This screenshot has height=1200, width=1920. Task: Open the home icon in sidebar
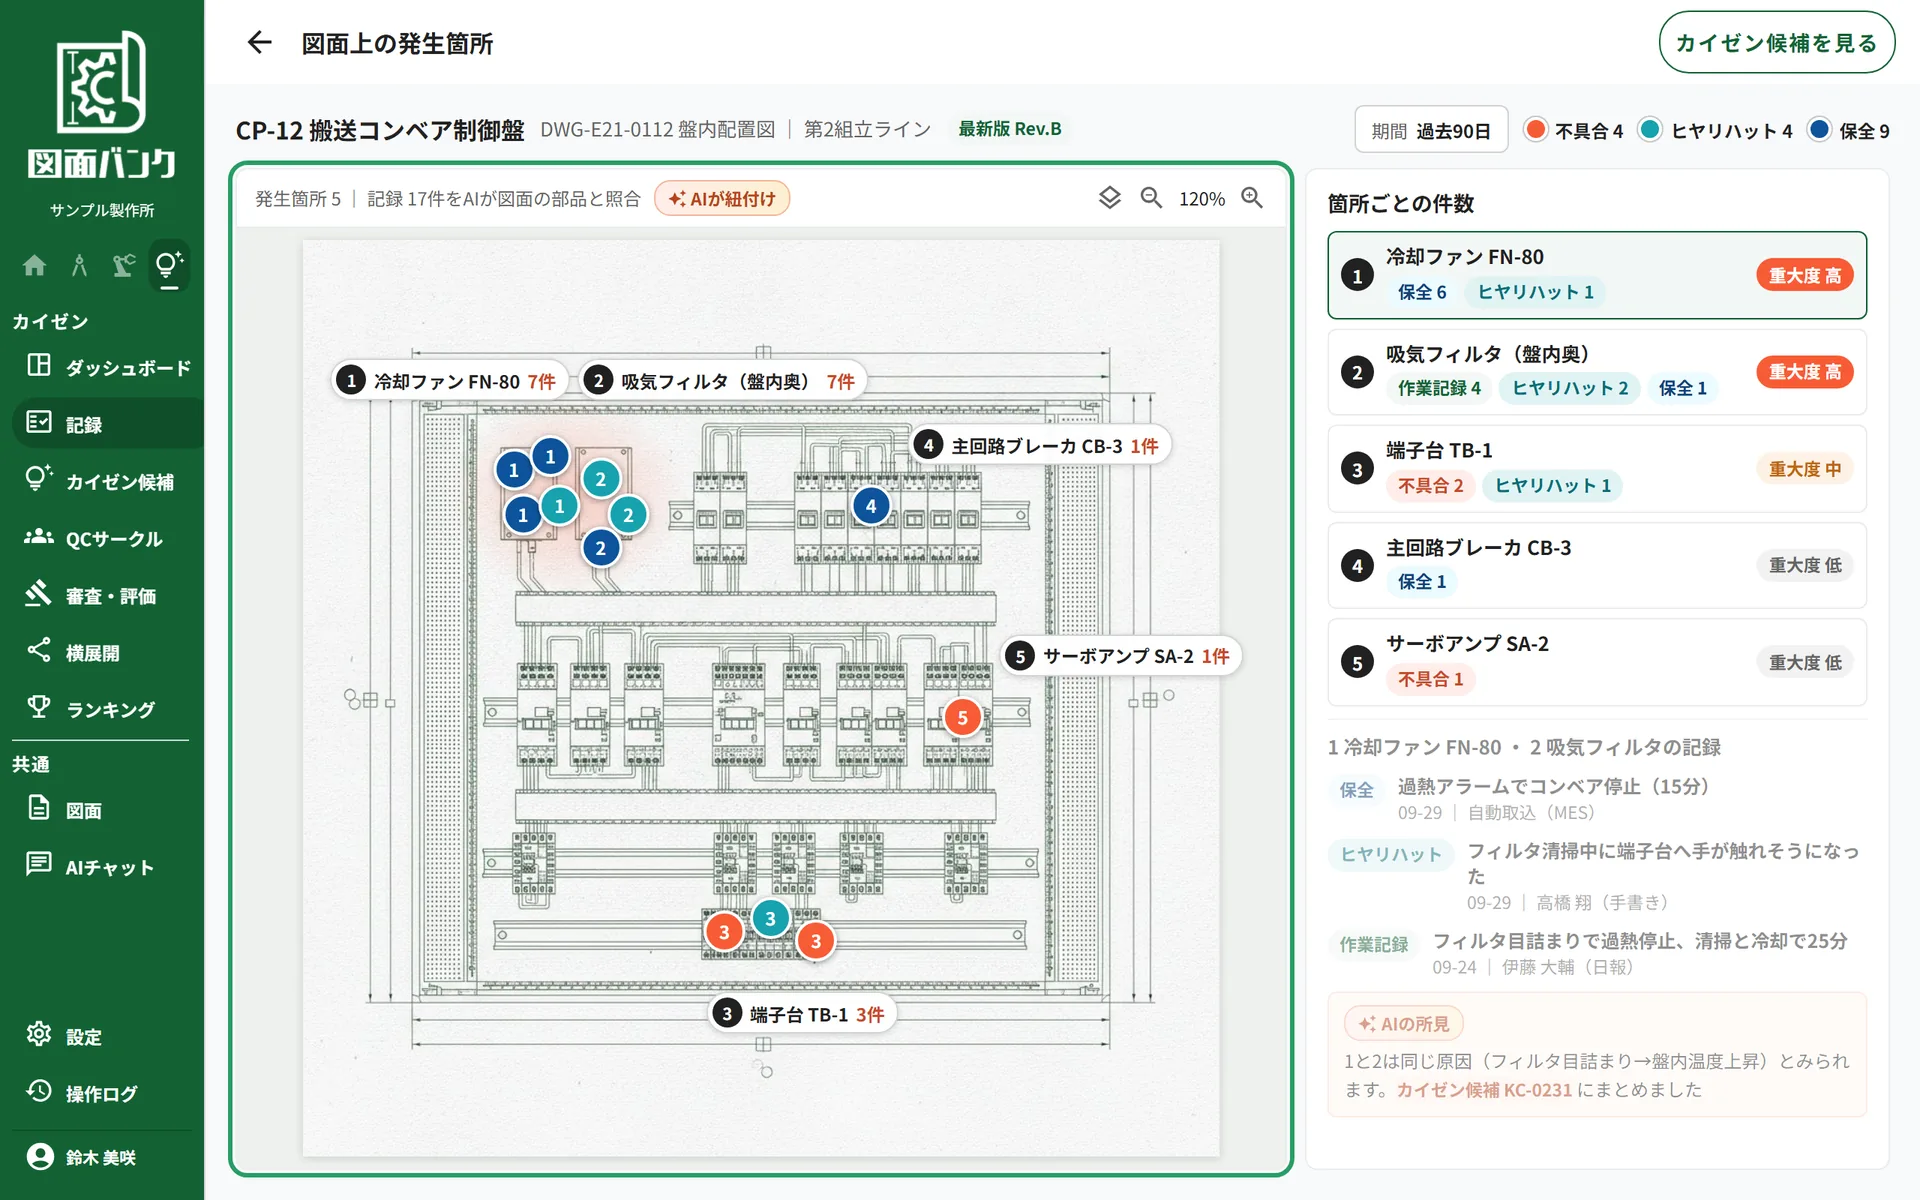(34, 265)
